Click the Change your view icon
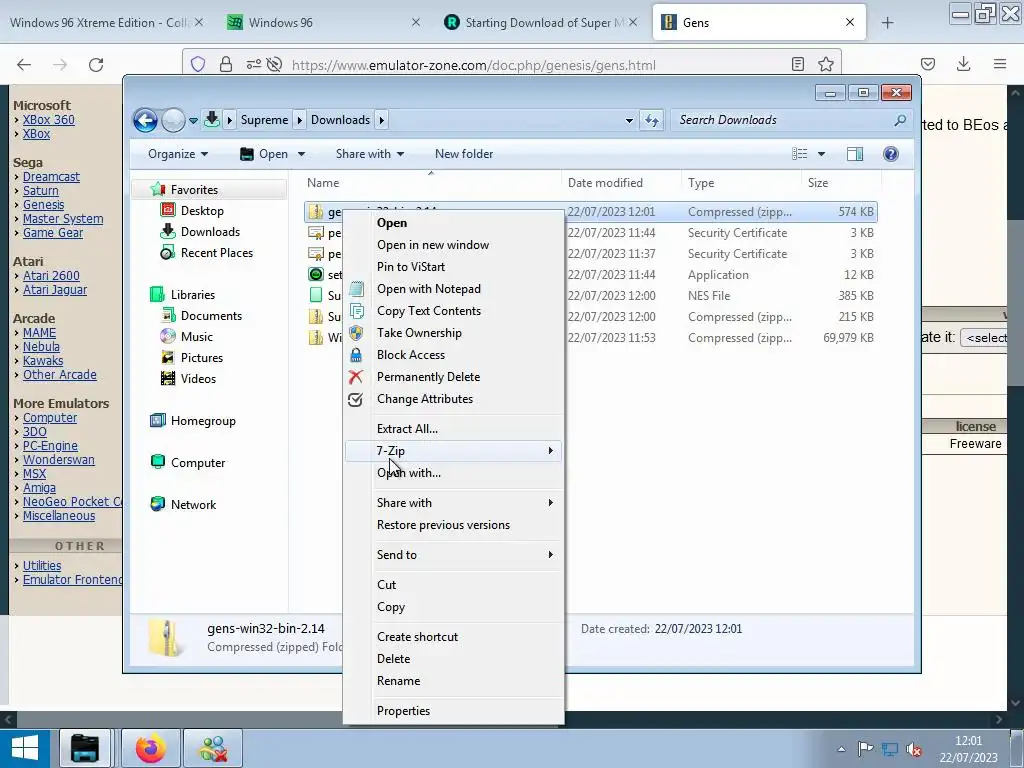Screen dimensions: 1024x768 click(x=799, y=154)
